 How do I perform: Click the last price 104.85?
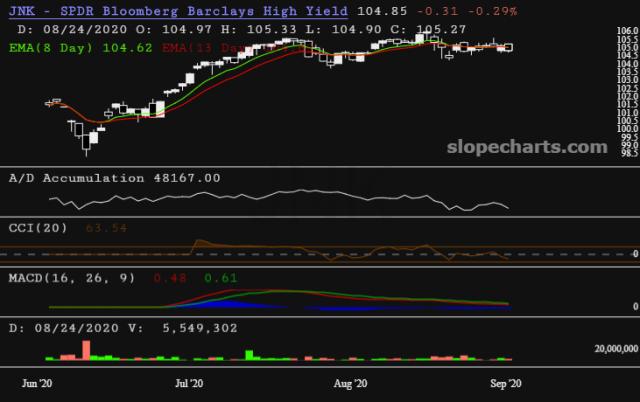(x=382, y=11)
